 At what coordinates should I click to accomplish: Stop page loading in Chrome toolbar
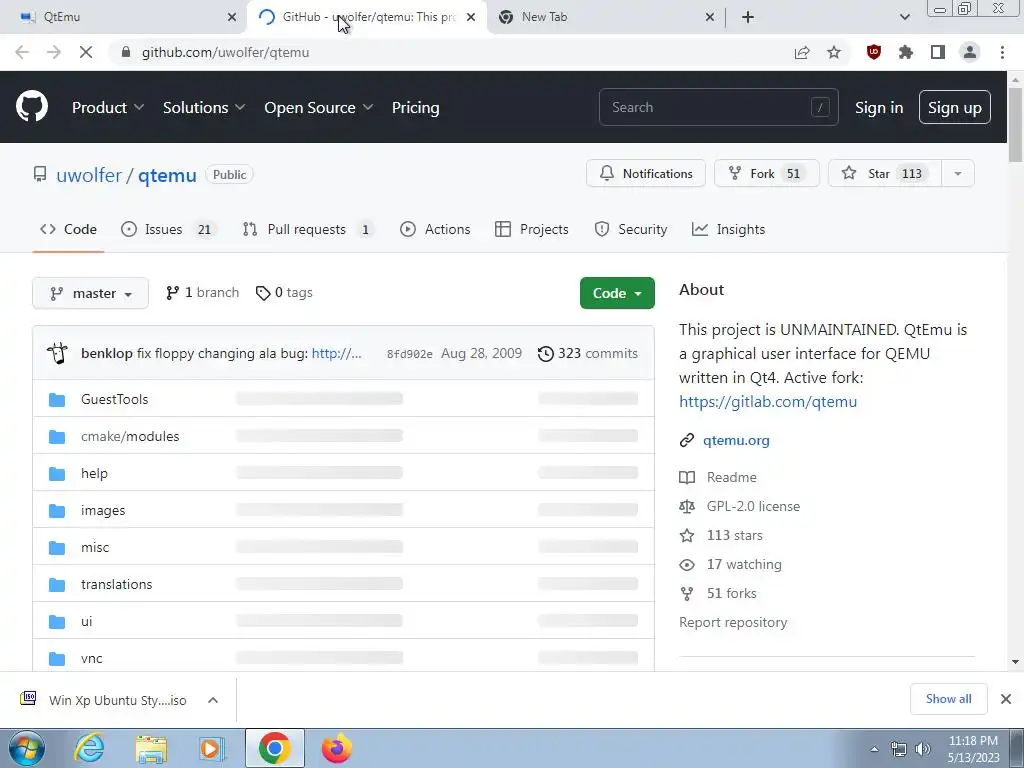86,52
